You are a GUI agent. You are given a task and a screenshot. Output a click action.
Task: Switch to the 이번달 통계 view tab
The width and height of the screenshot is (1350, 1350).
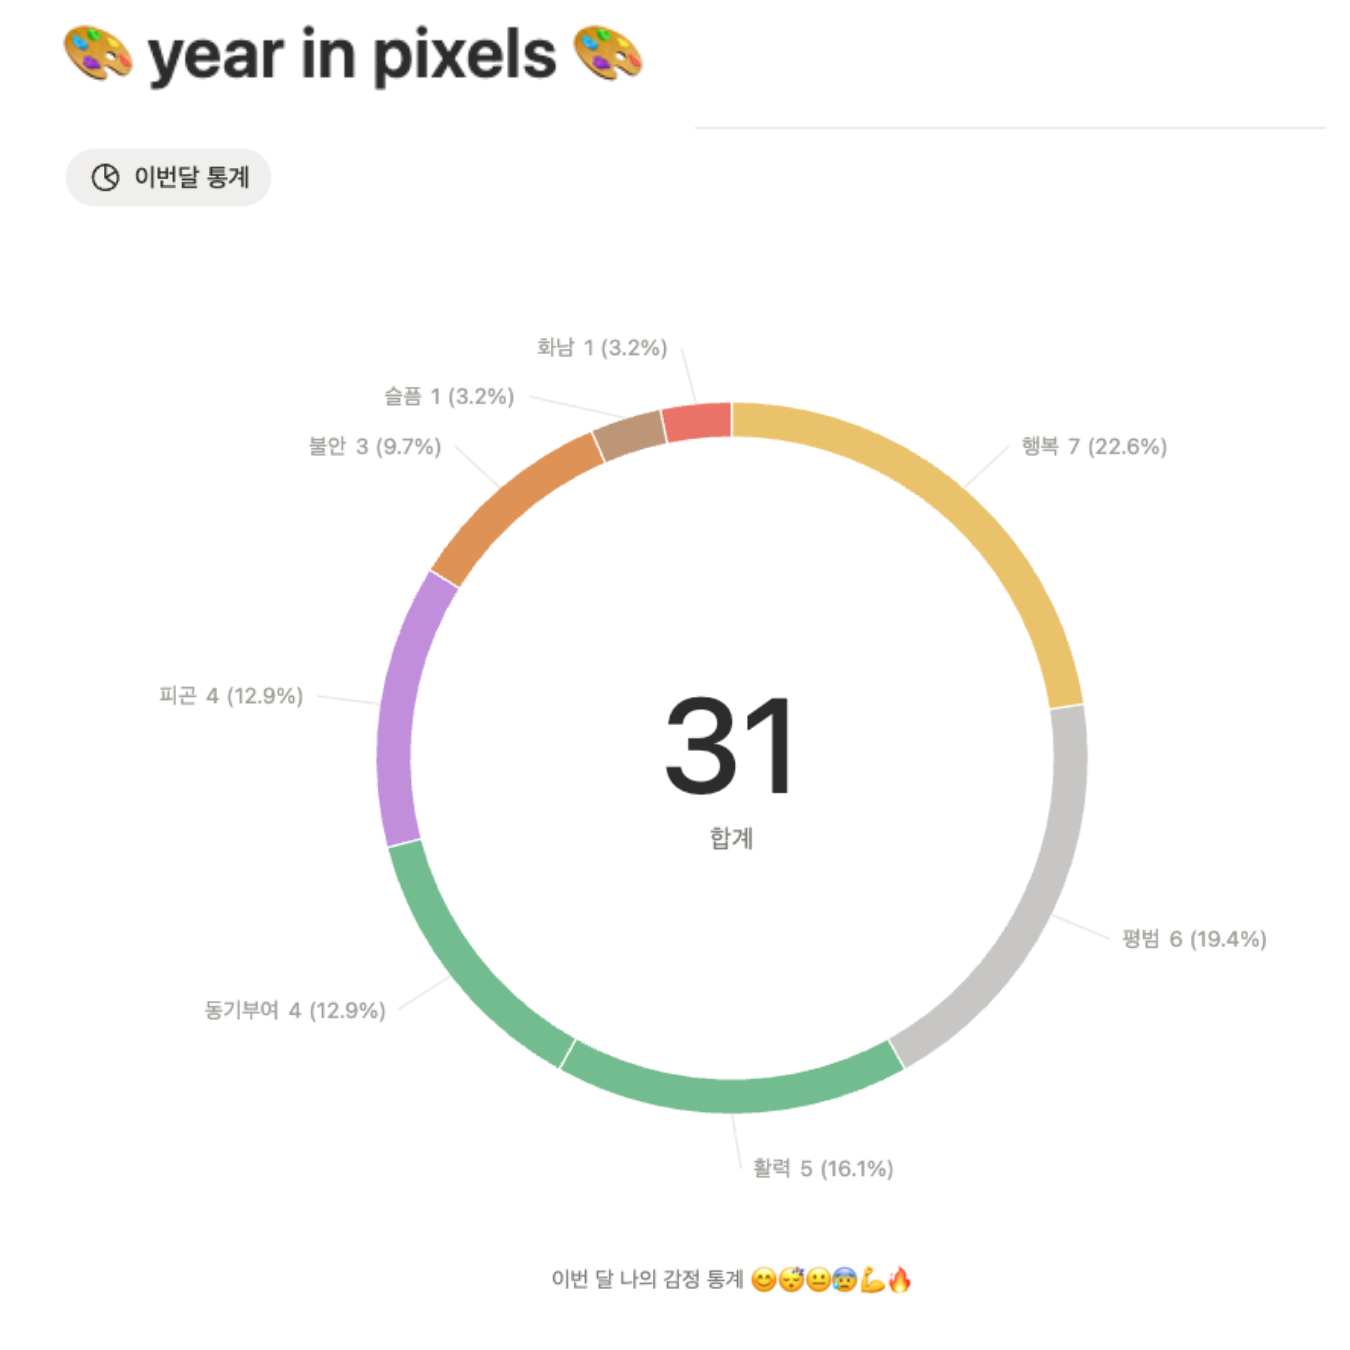[168, 177]
